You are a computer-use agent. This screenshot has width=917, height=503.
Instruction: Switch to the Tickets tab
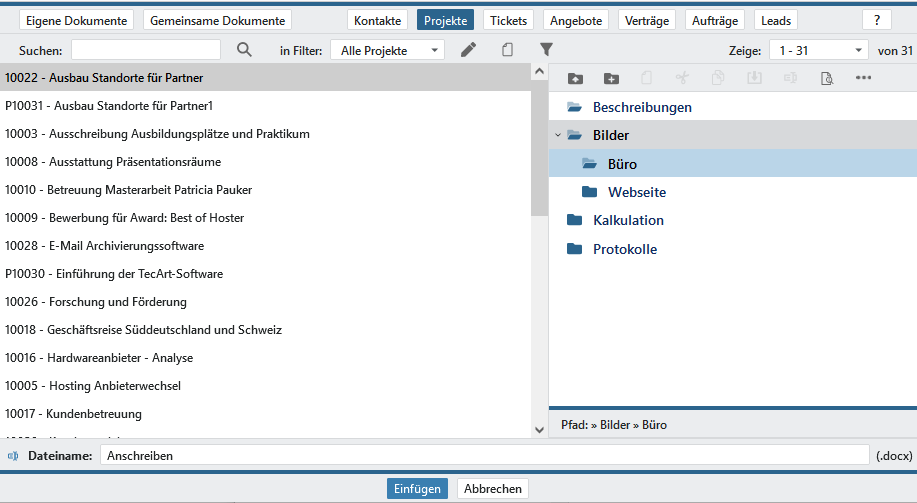point(508,20)
